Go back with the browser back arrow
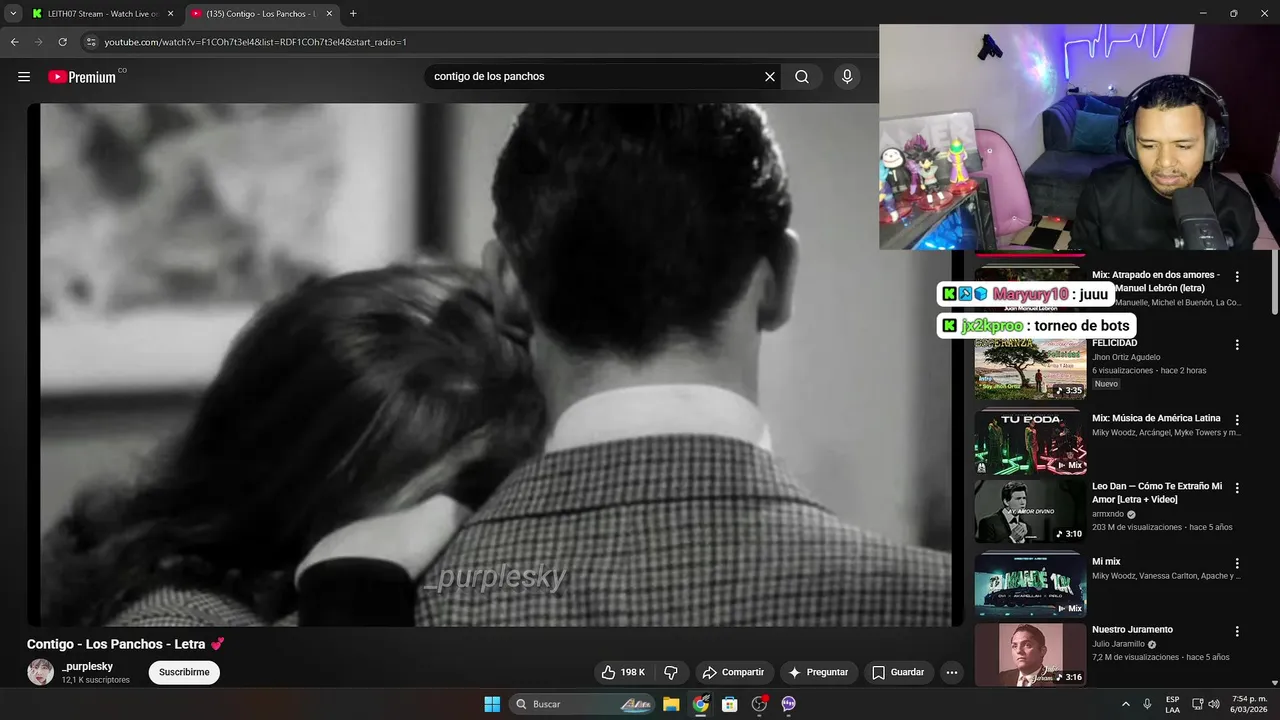Screen dimensions: 1280x720 point(14,42)
